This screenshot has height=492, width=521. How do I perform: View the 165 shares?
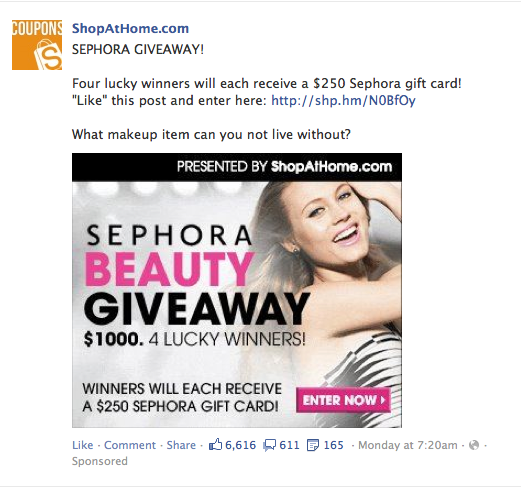click(334, 445)
